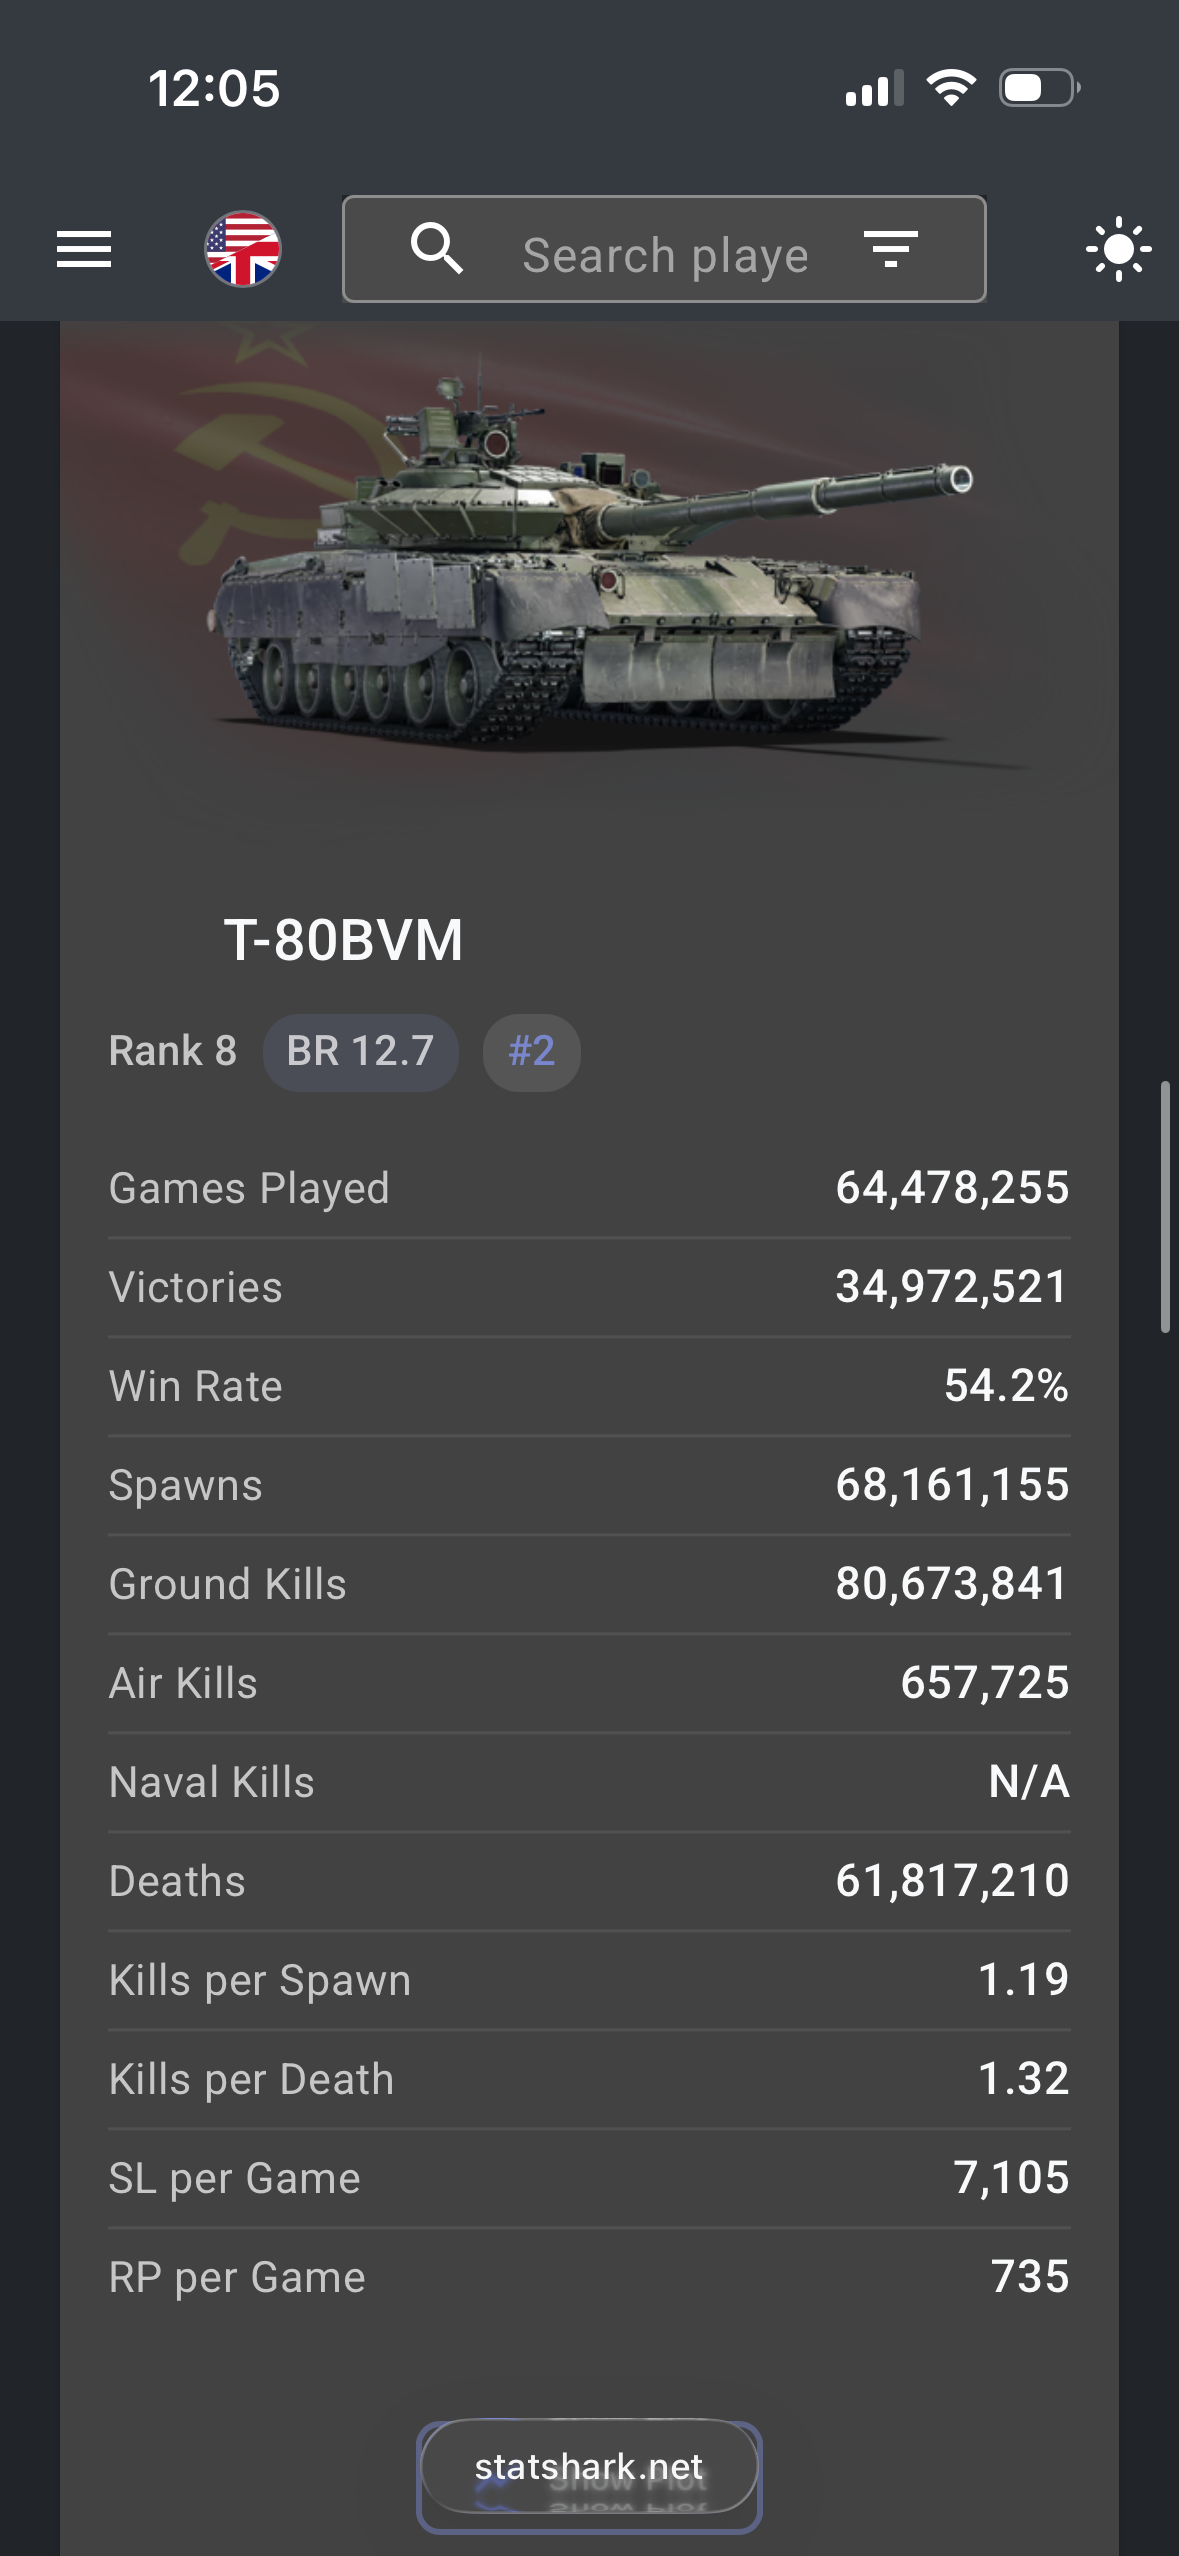Toggle light theme with sun icon

point(1118,249)
